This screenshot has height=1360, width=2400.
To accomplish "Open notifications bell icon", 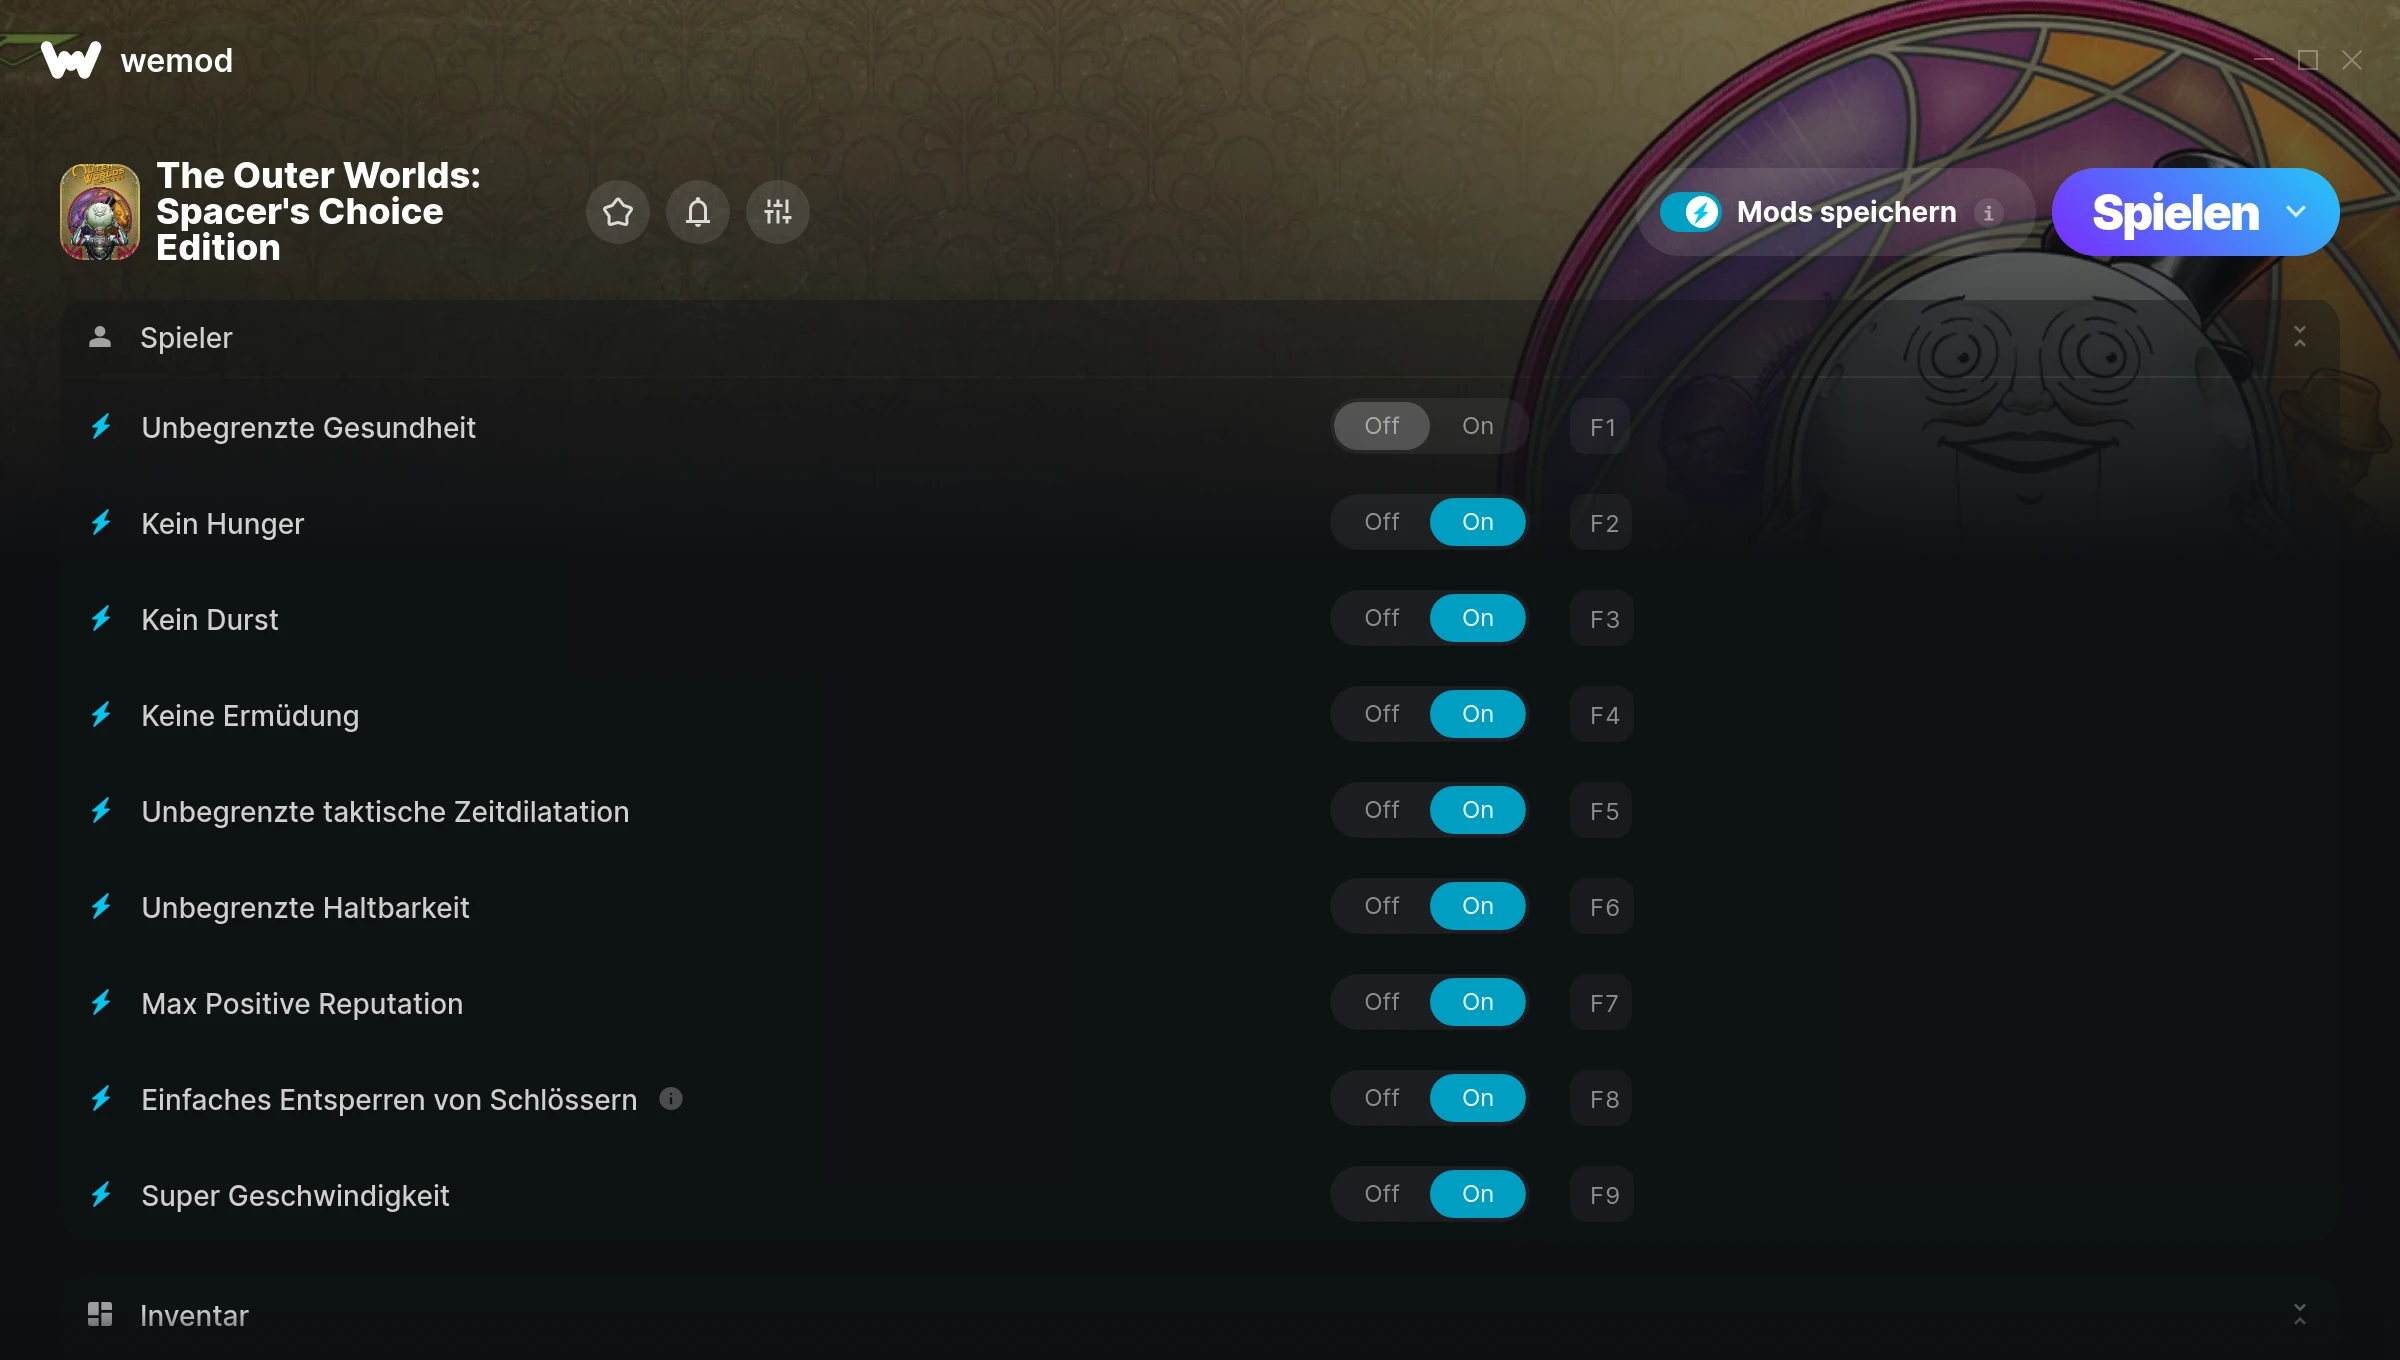I will [697, 212].
